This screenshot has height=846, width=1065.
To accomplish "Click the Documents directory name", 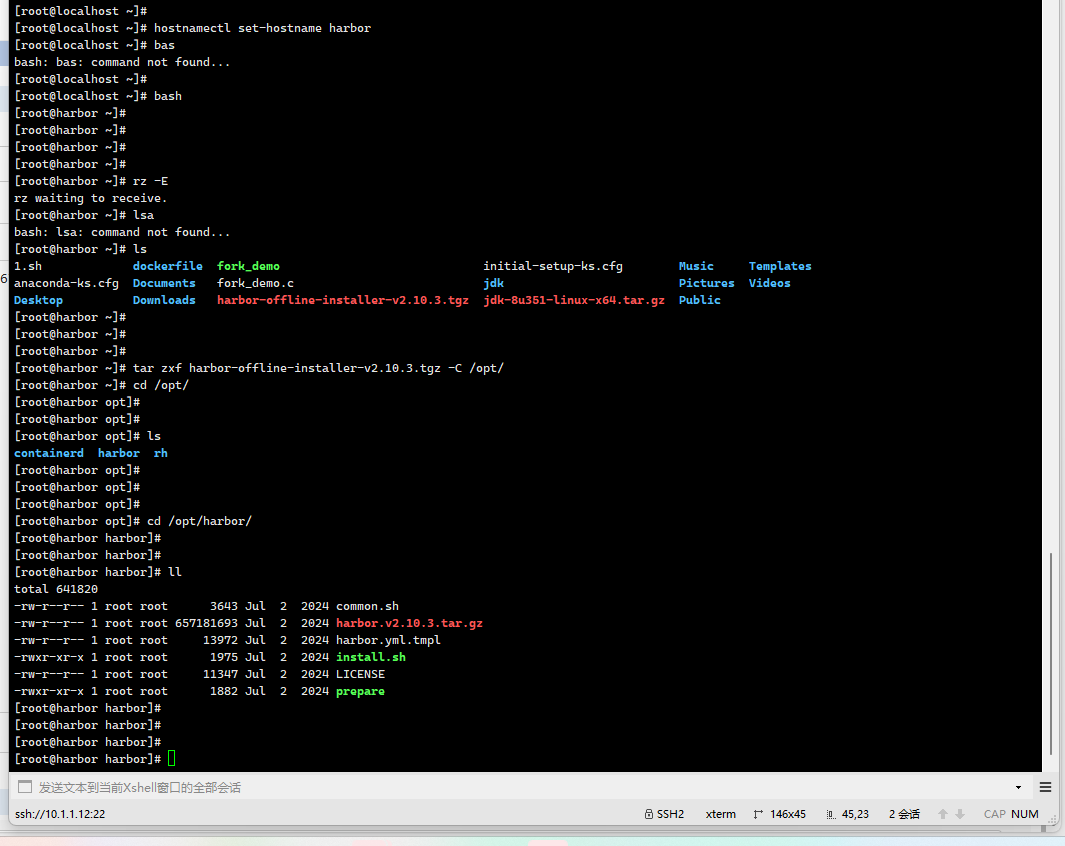I will tap(164, 283).
